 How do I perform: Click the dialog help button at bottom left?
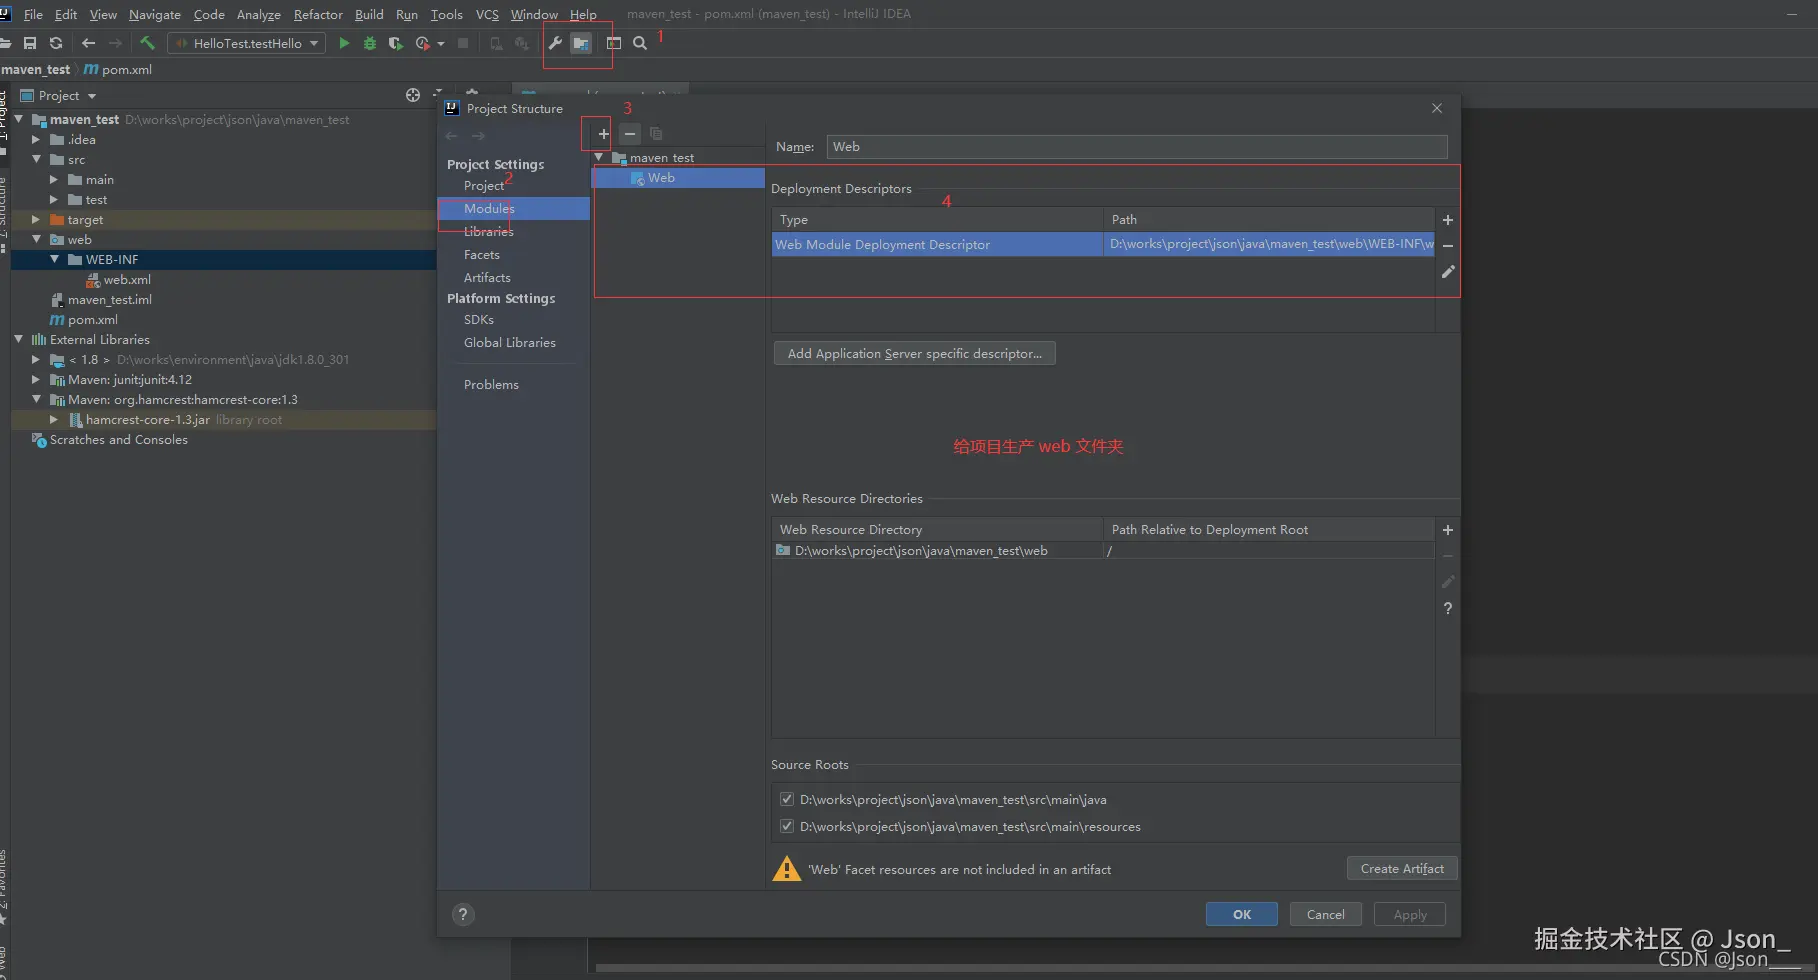tap(463, 914)
